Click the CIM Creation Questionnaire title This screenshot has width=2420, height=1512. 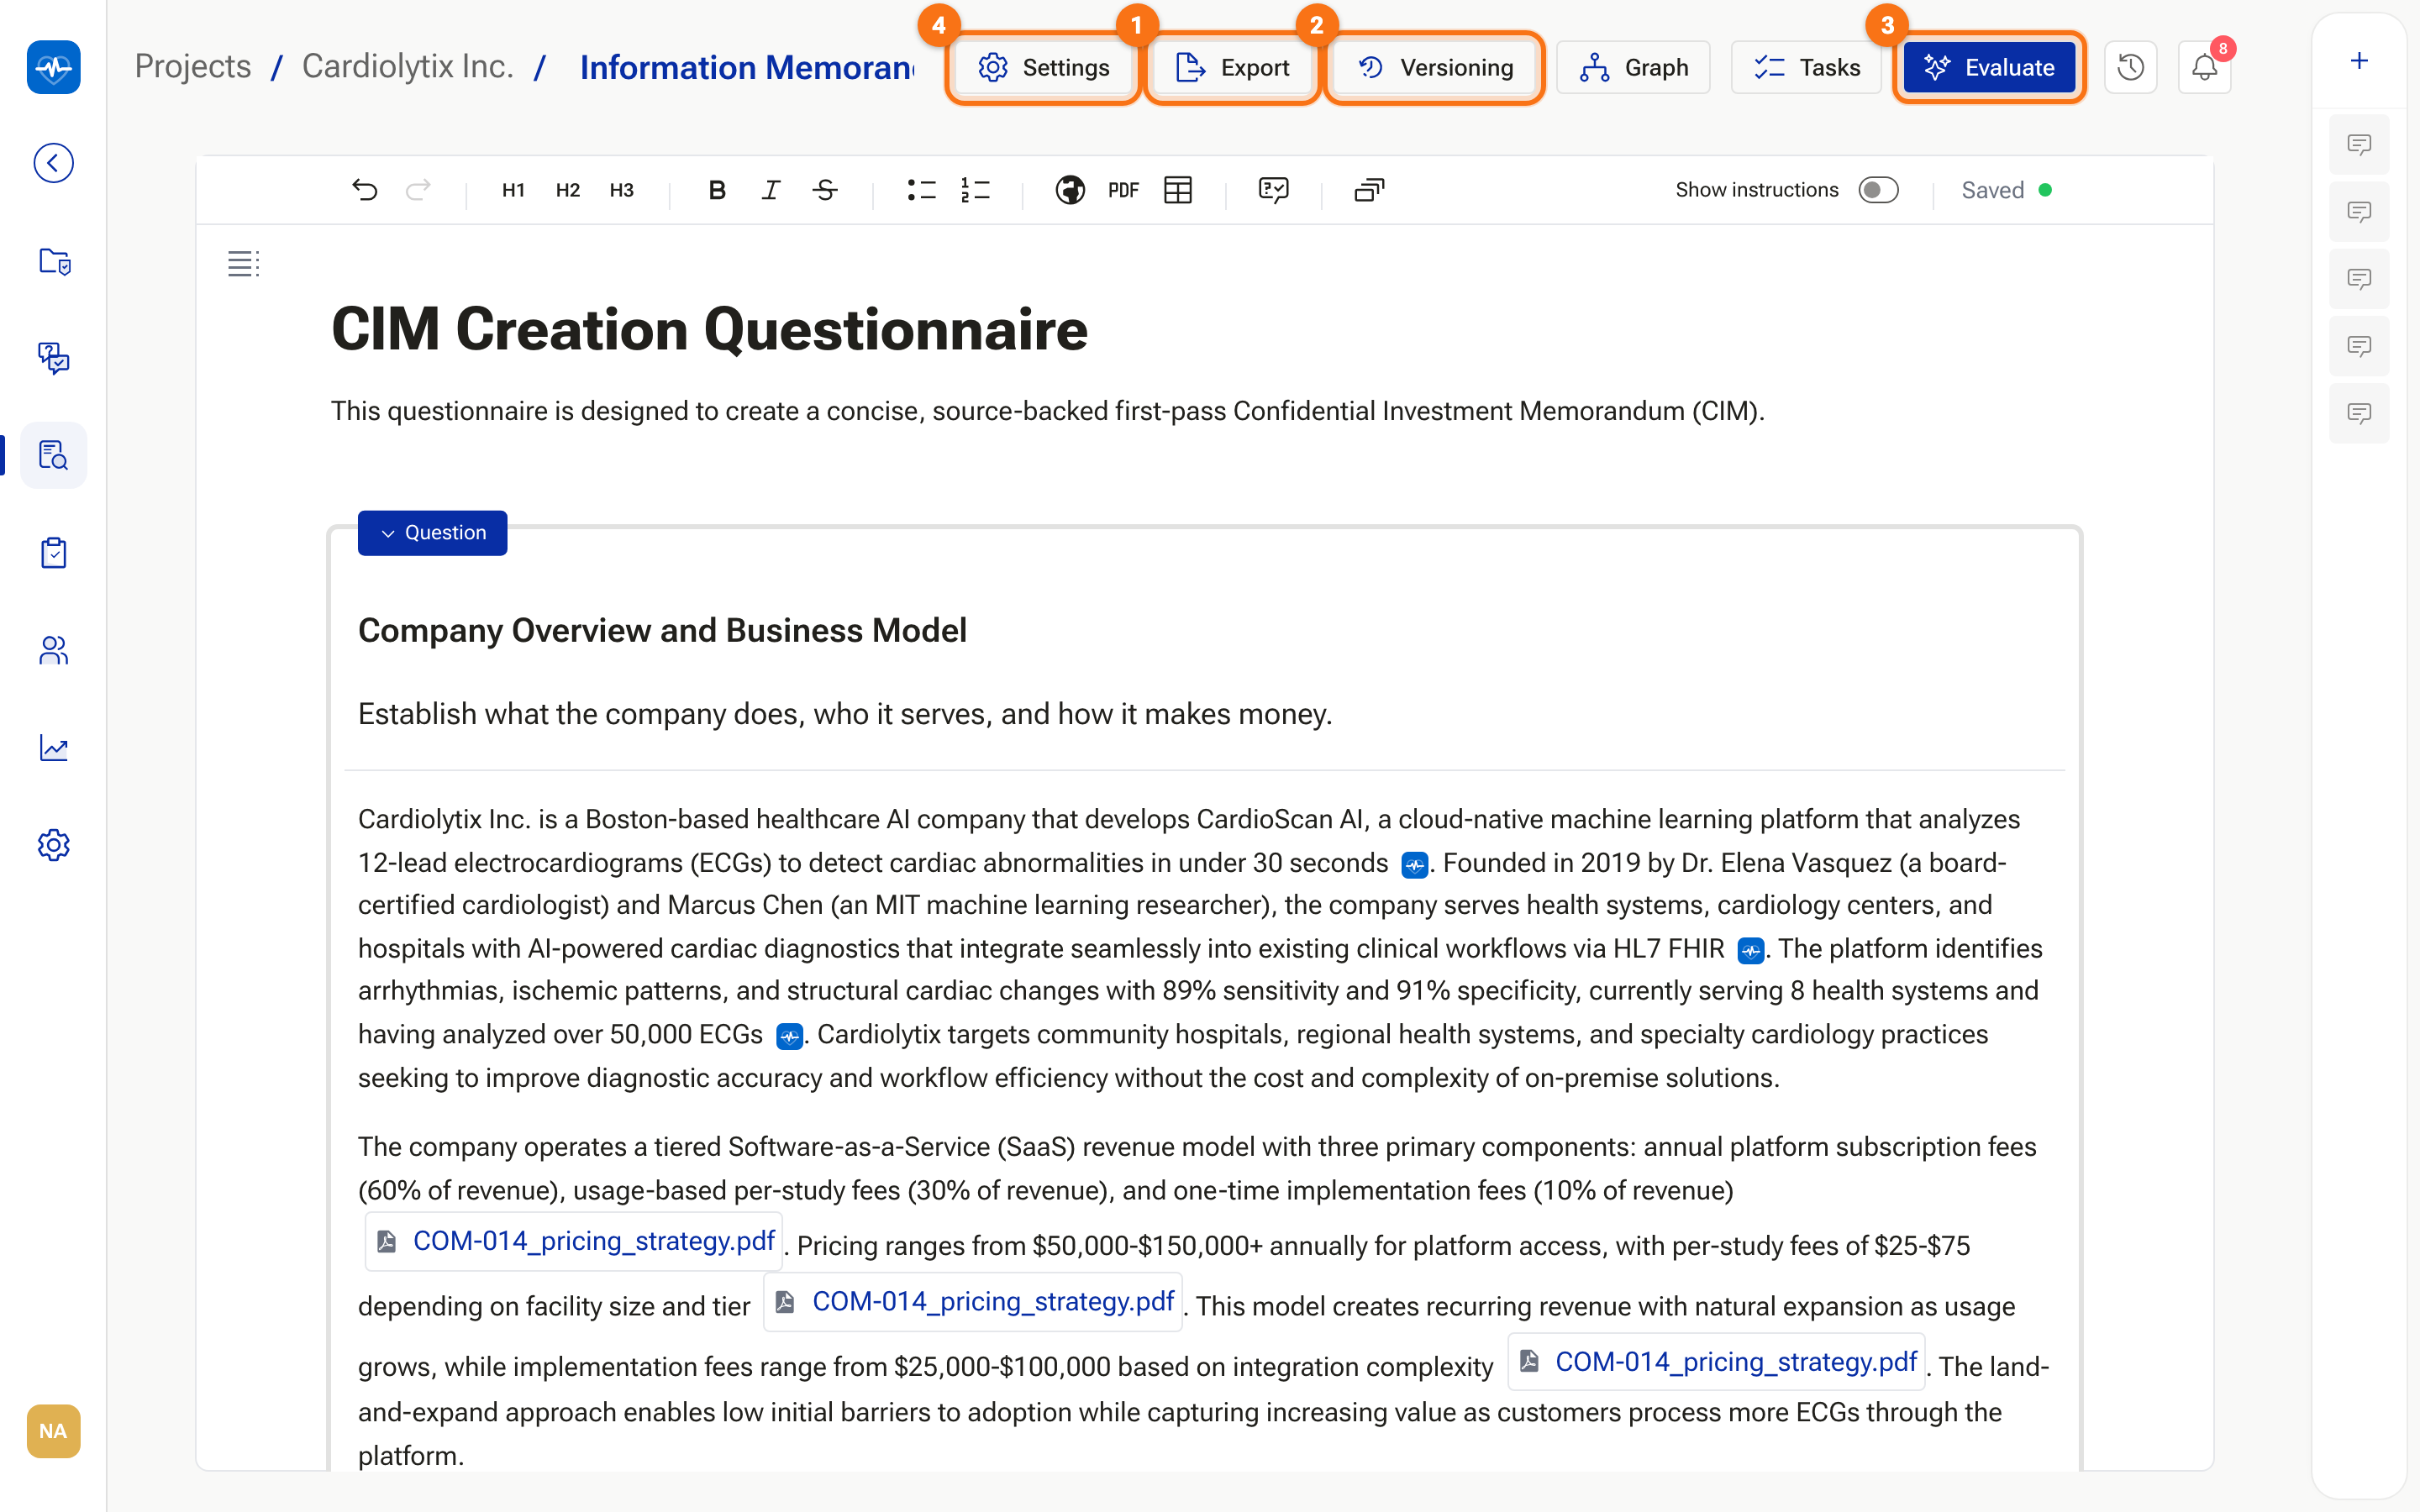coord(709,329)
